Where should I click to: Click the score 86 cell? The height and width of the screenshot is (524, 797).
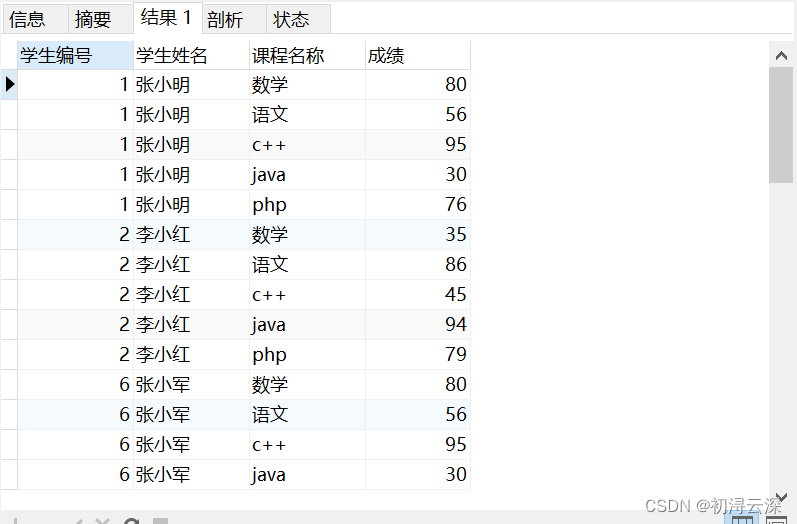pyautogui.click(x=418, y=264)
